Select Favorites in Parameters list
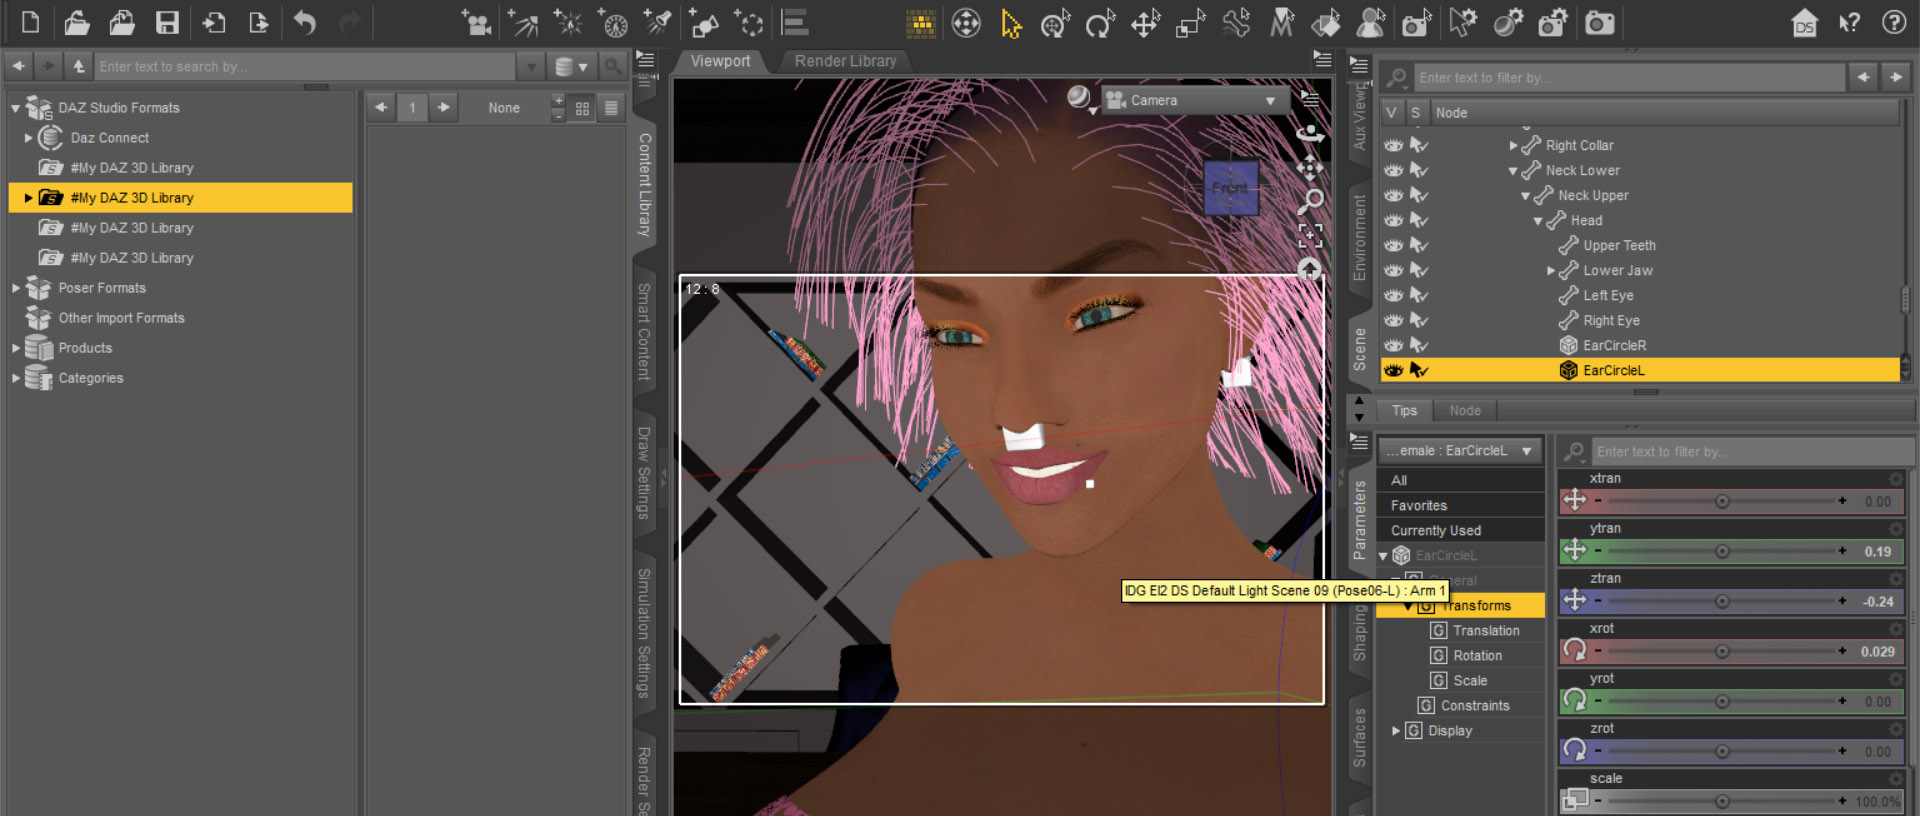 point(1418,506)
